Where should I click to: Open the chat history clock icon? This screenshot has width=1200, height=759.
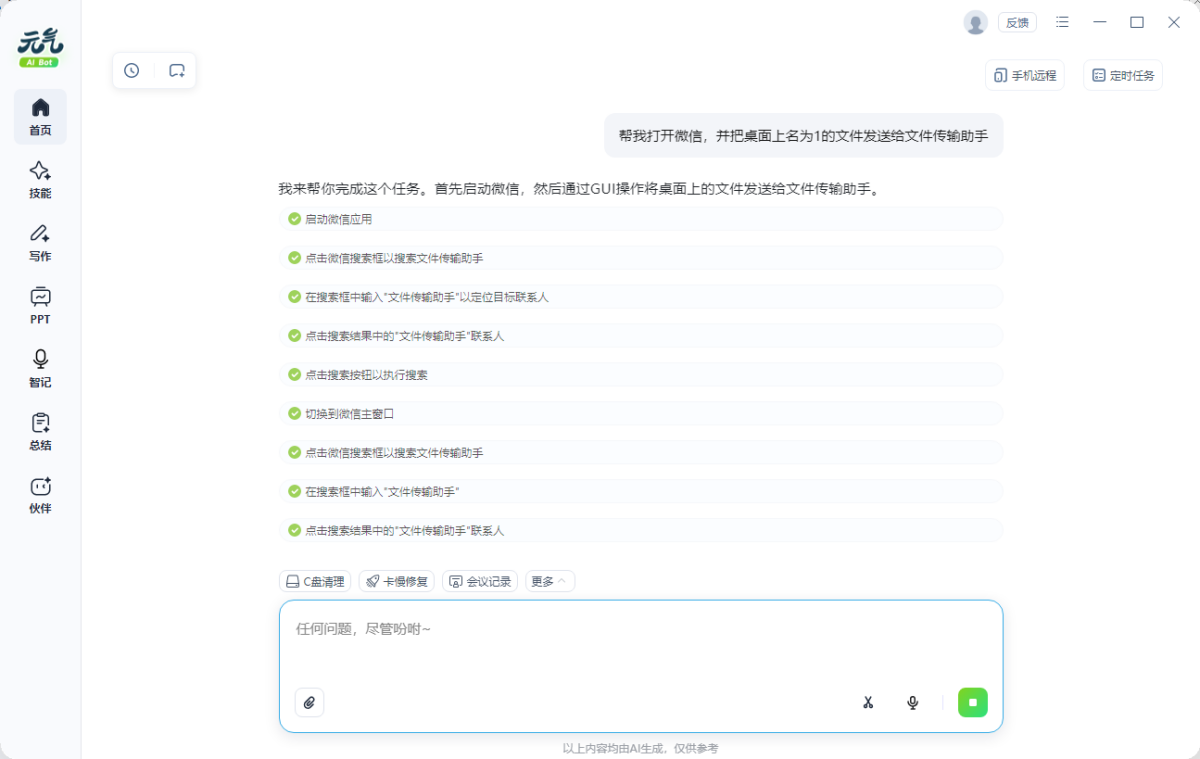[131, 70]
